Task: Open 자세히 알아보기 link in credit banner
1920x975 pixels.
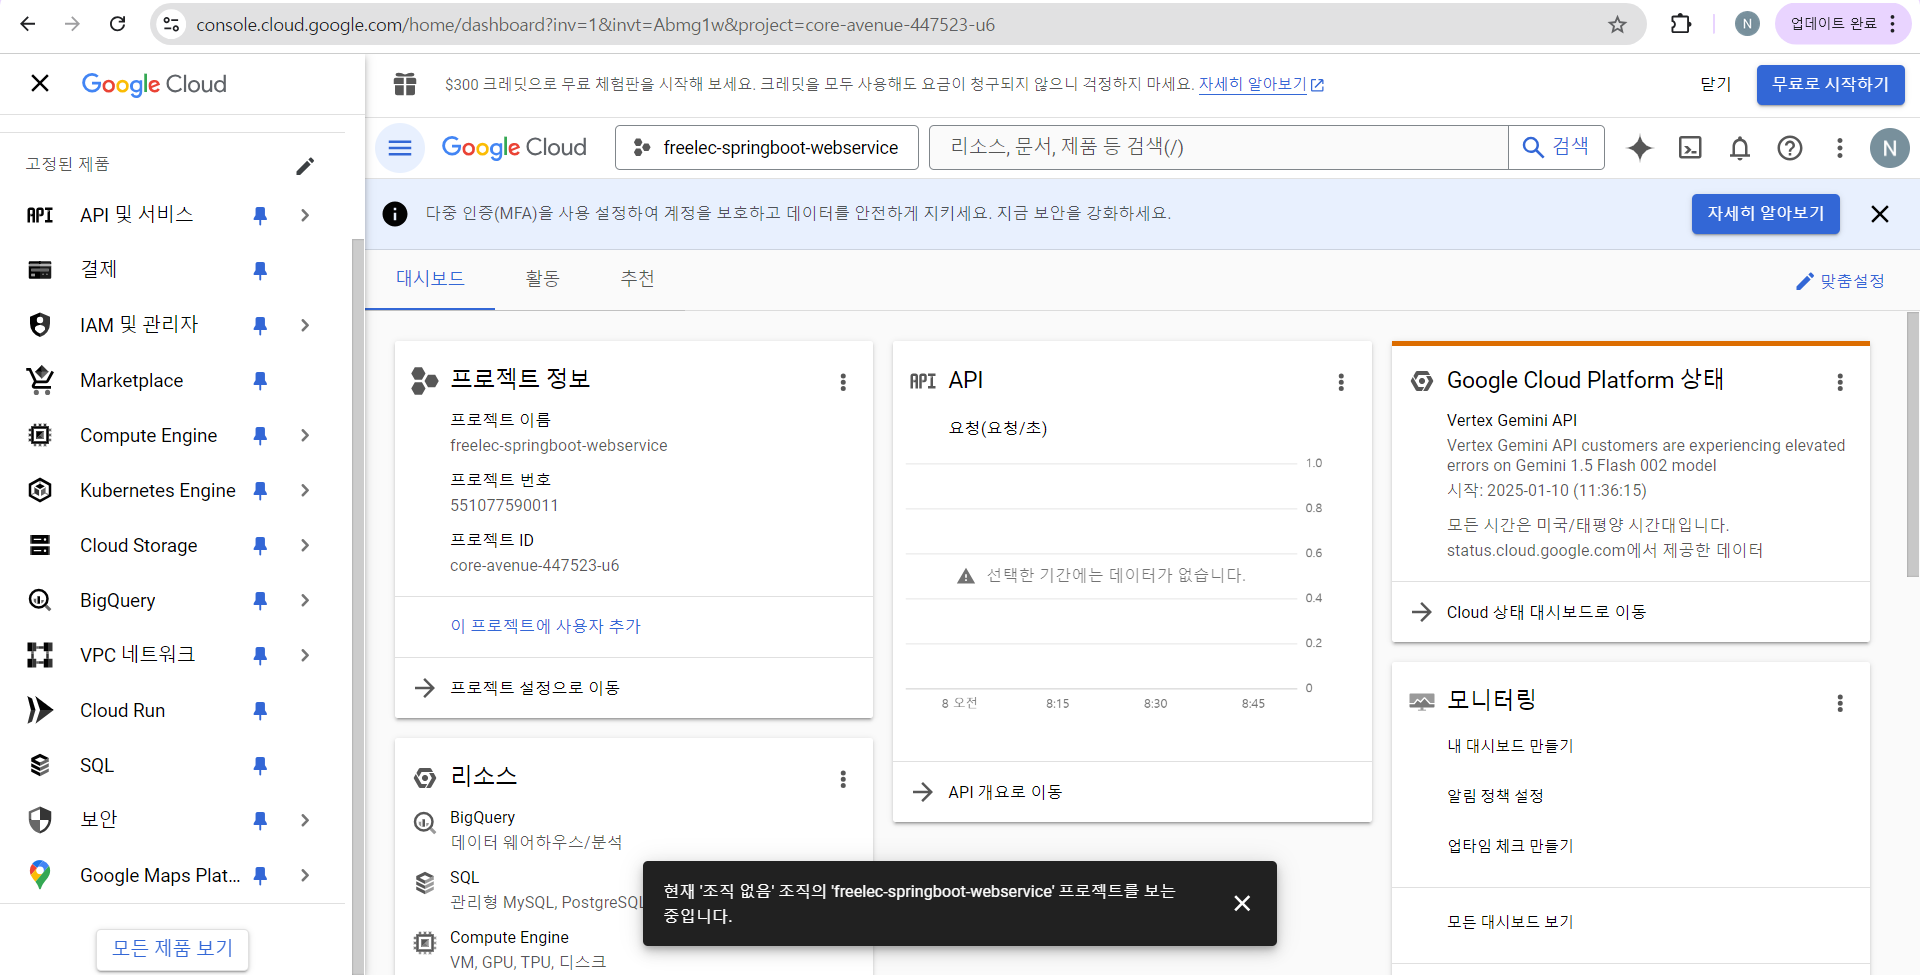Action: click(x=1261, y=85)
